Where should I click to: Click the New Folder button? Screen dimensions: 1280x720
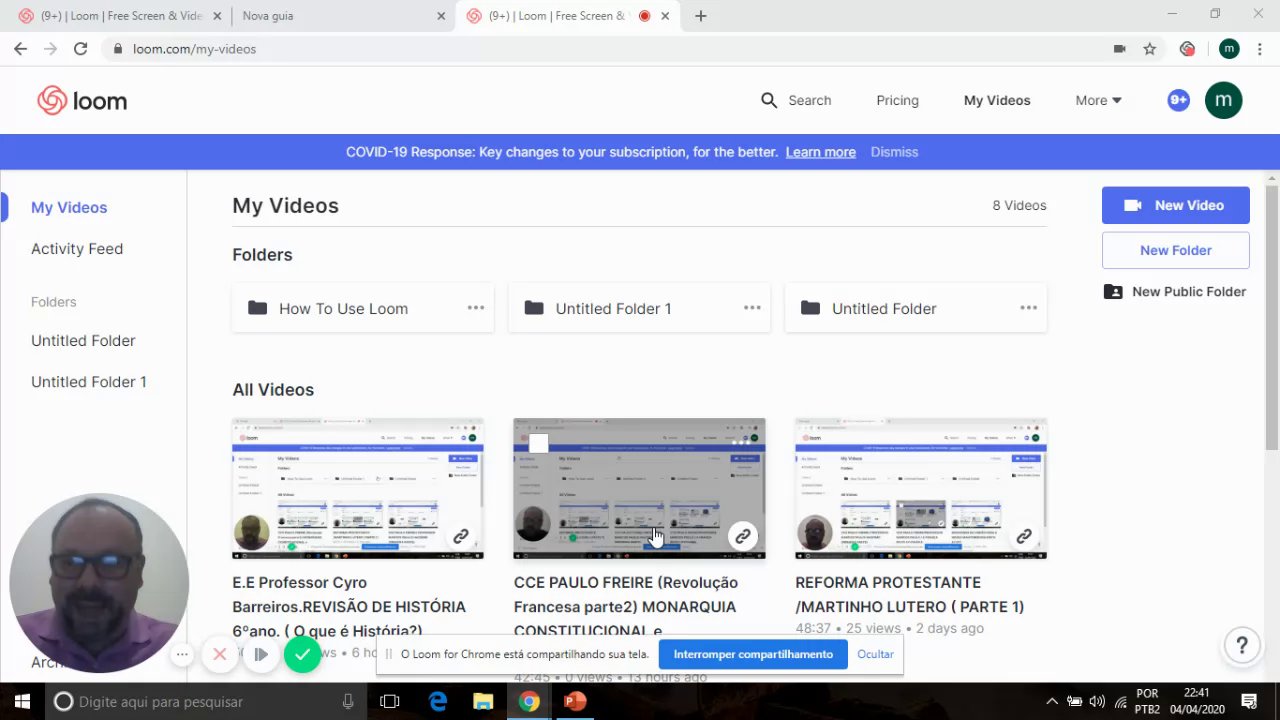click(1176, 250)
